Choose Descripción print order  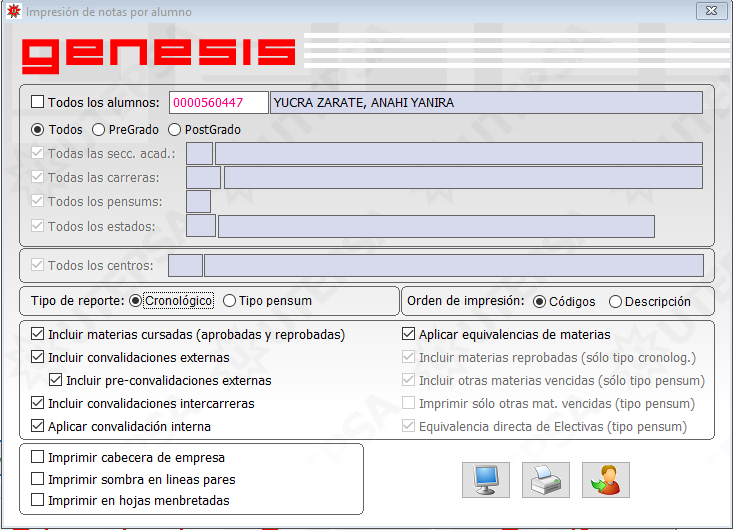pos(615,301)
